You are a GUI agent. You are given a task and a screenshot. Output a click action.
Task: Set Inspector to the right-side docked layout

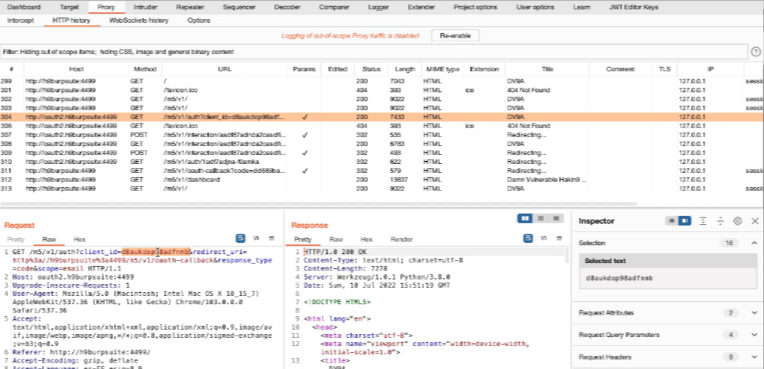(685, 221)
